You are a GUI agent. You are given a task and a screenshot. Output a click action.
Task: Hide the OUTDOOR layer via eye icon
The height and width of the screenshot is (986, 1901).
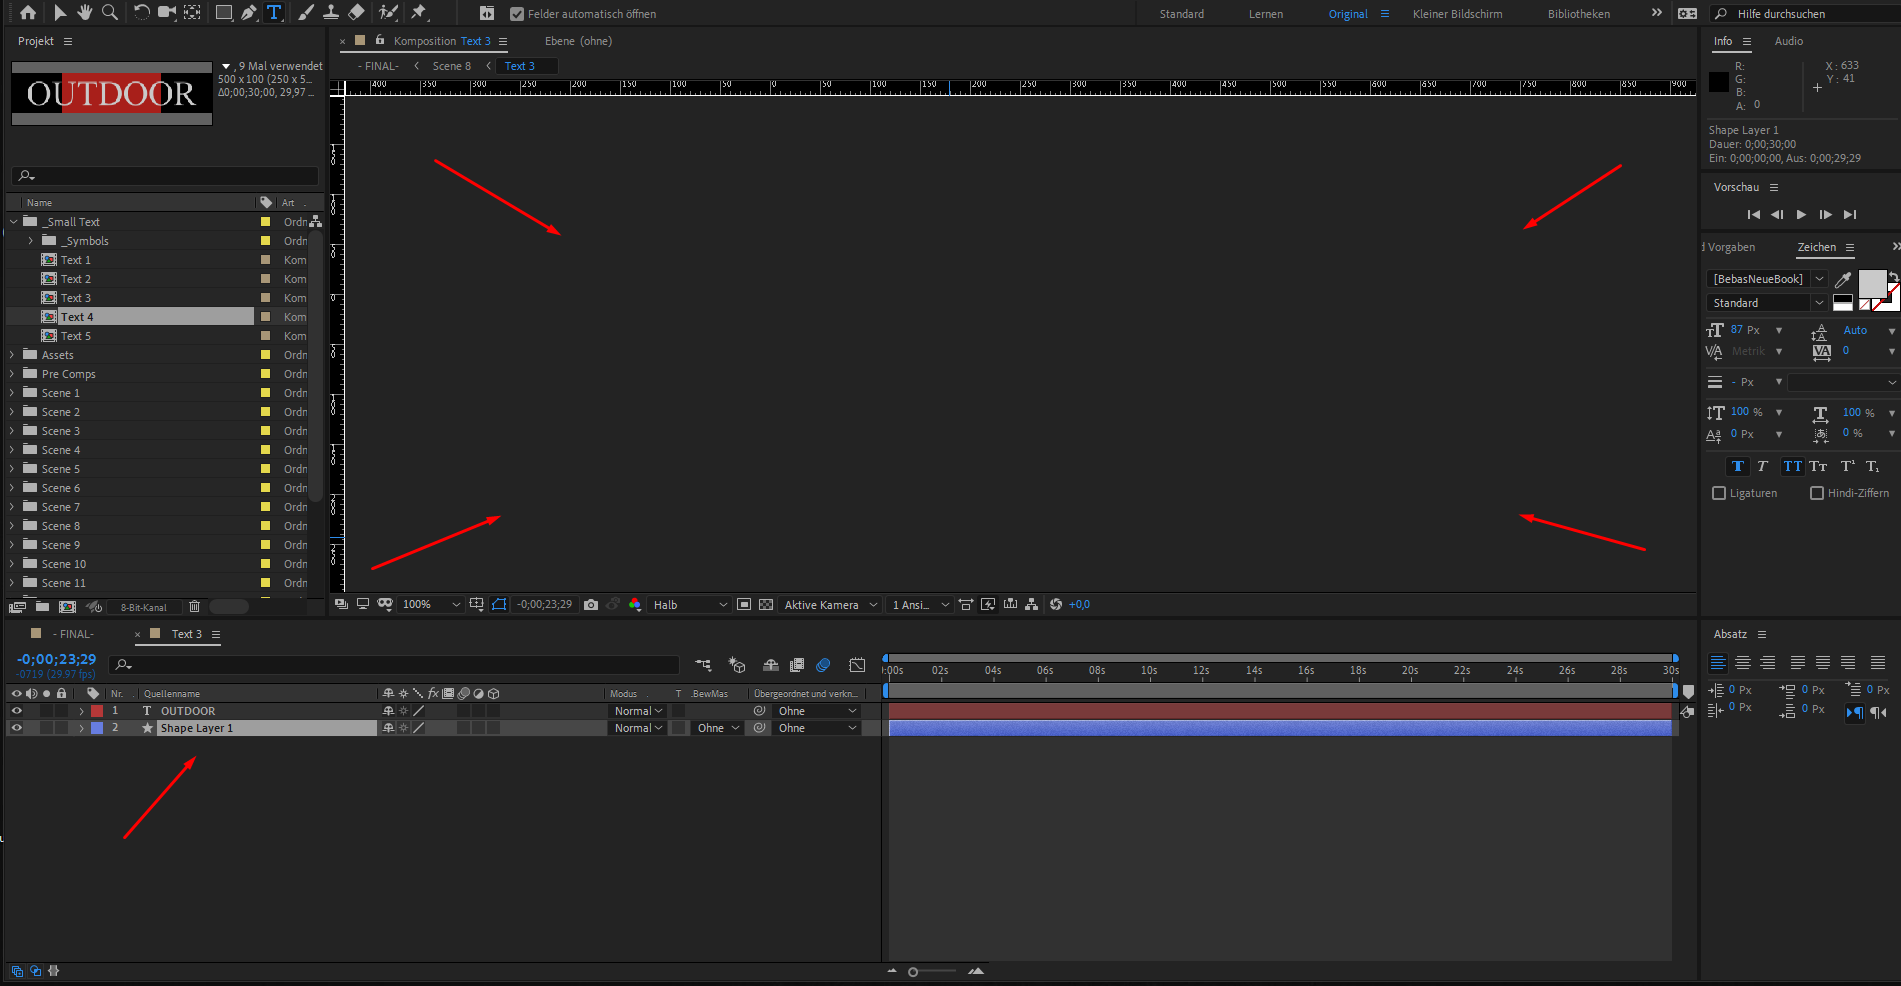tap(16, 711)
